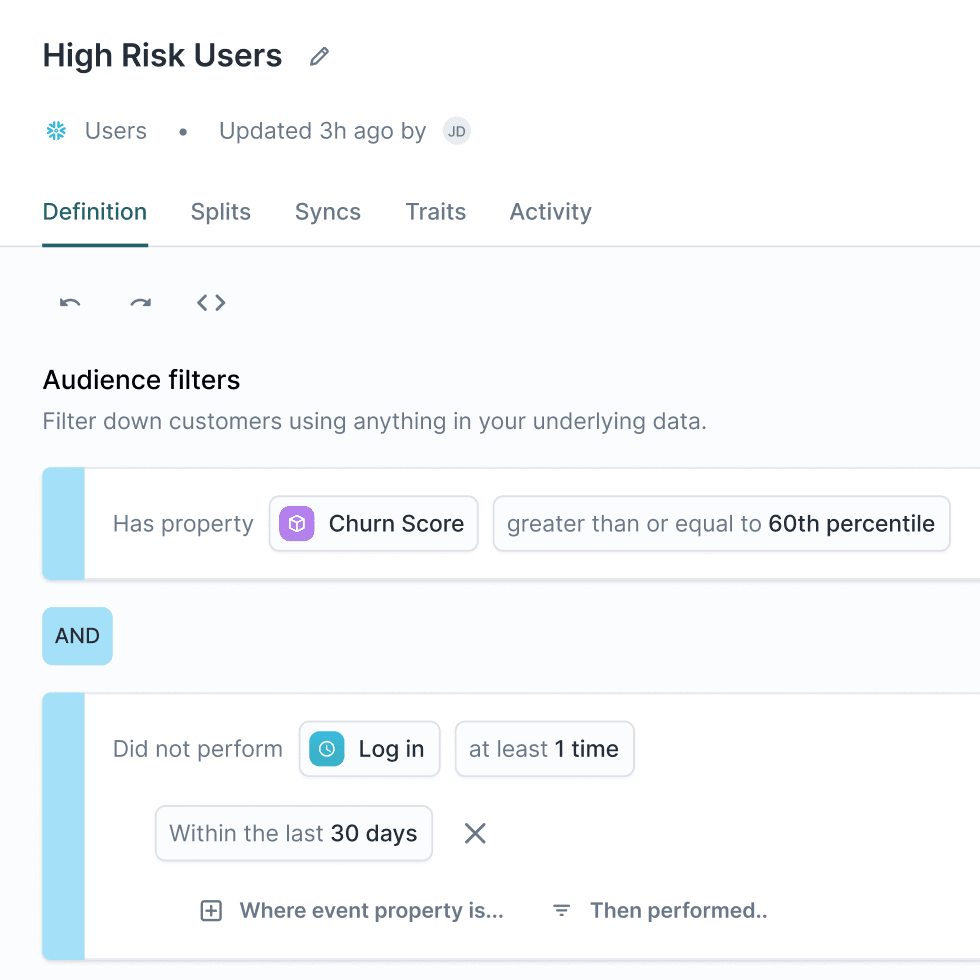Open the code view with the brackets icon
This screenshot has height=980, width=980.
211,302
